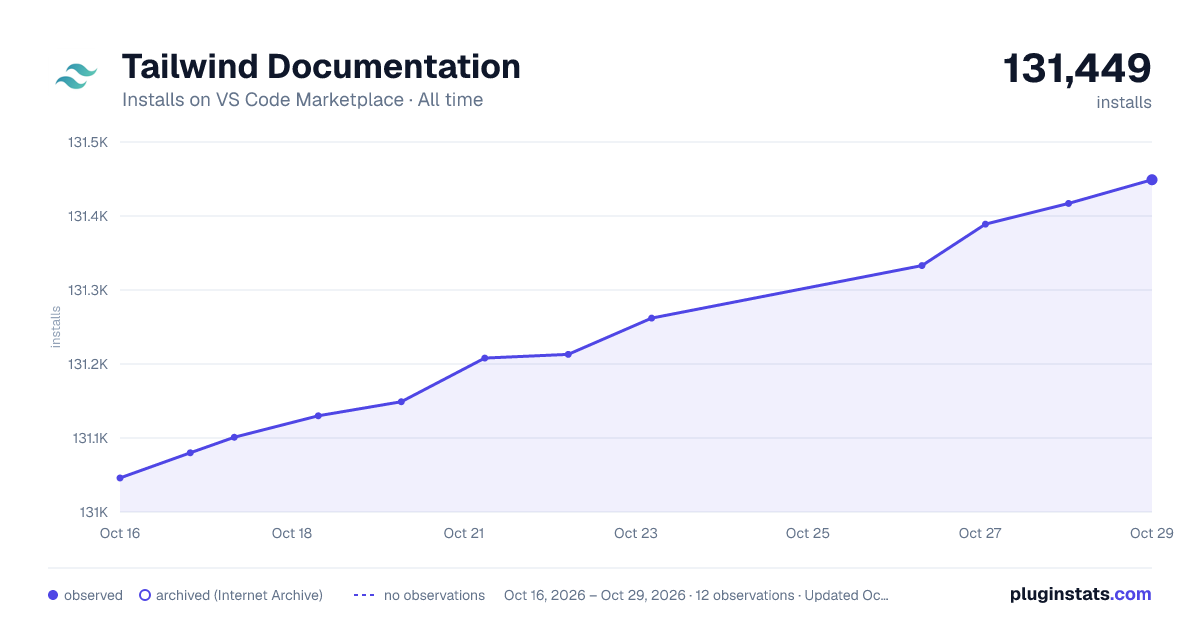This screenshot has width=1200, height=630.
Task: Click the 'Tailwind Documentation' title
Action: pyautogui.click(x=321, y=67)
